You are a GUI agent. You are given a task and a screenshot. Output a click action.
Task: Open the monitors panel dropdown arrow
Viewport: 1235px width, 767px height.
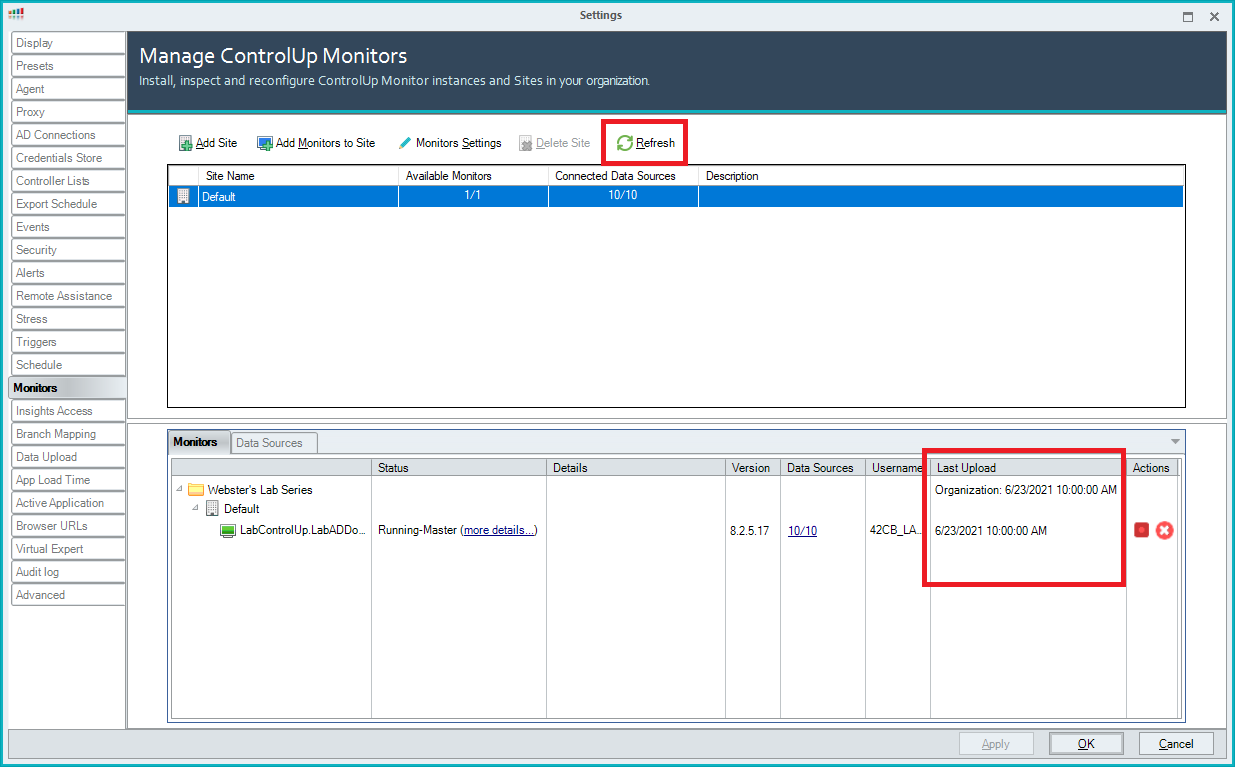pyautogui.click(x=1175, y=441)
